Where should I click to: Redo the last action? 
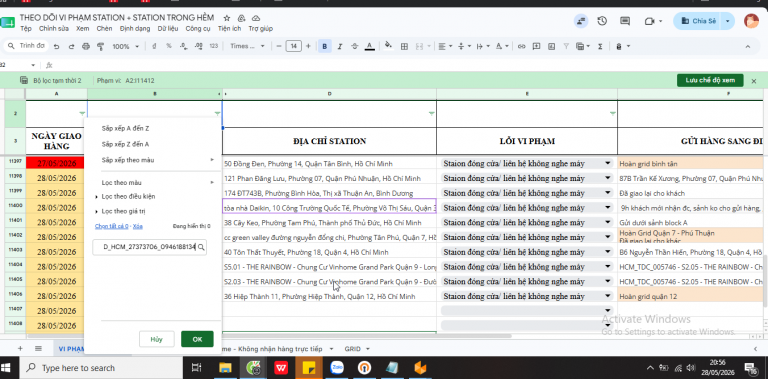point(71,47)
